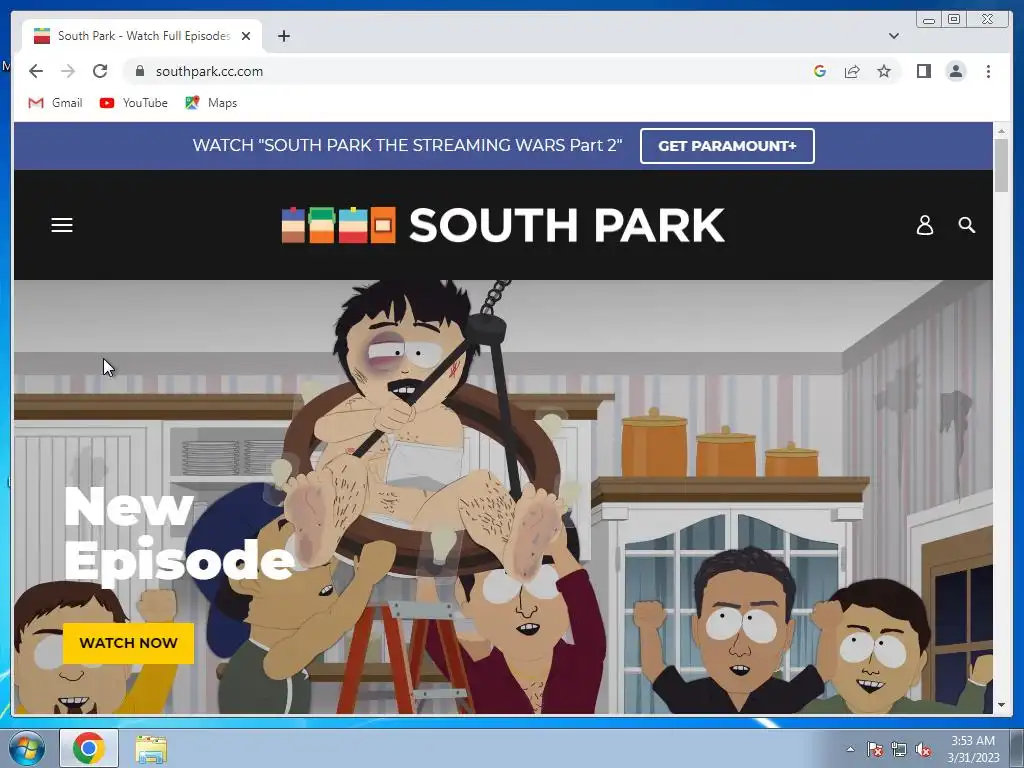Click the New Episode hero image
The width and height of the screenshot is (1024, 768).
[x=503, y=496]
